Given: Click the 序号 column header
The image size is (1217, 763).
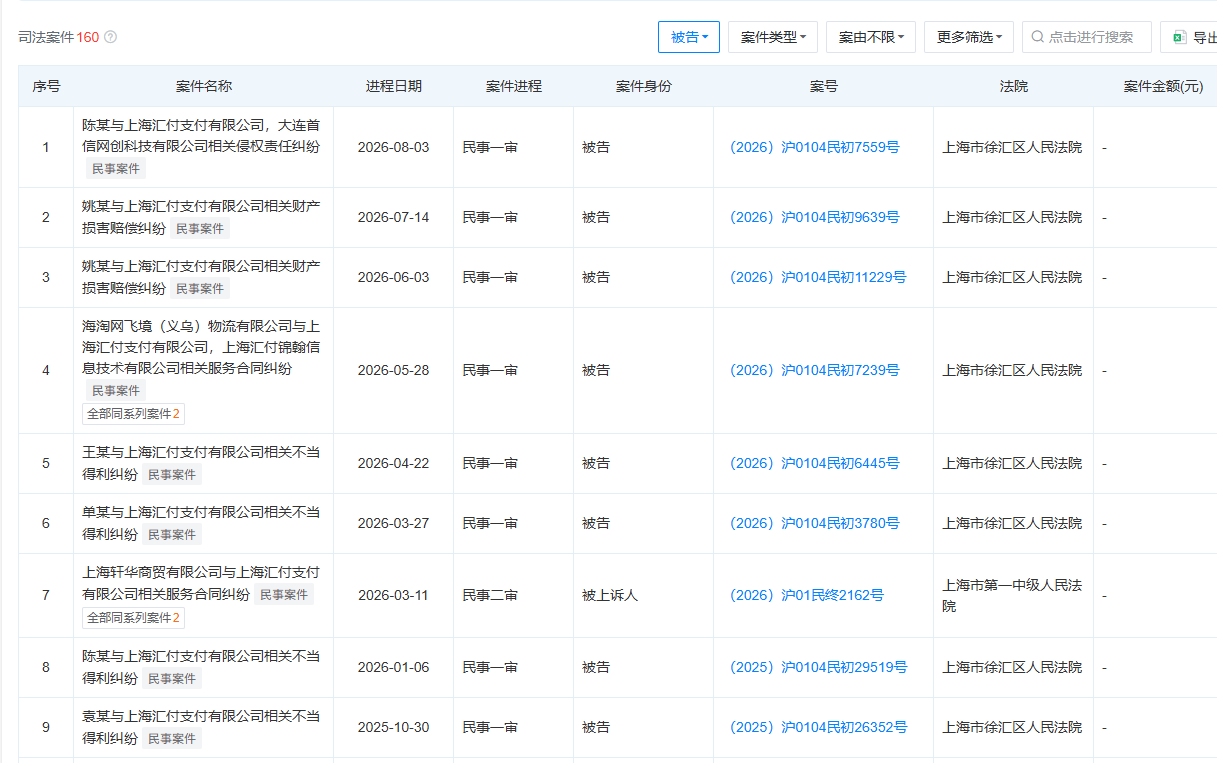Looking at the screenshot, I should 46,86.
